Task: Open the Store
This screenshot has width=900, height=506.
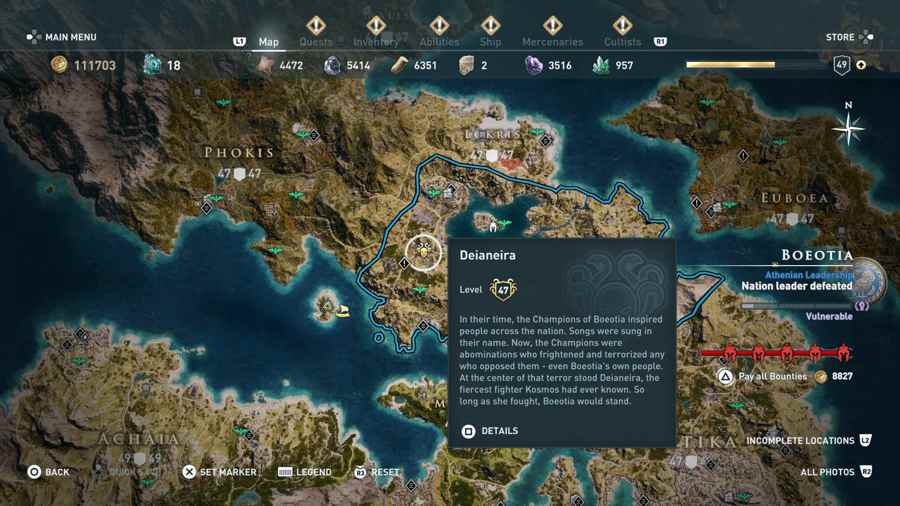Action: (849, 37)
